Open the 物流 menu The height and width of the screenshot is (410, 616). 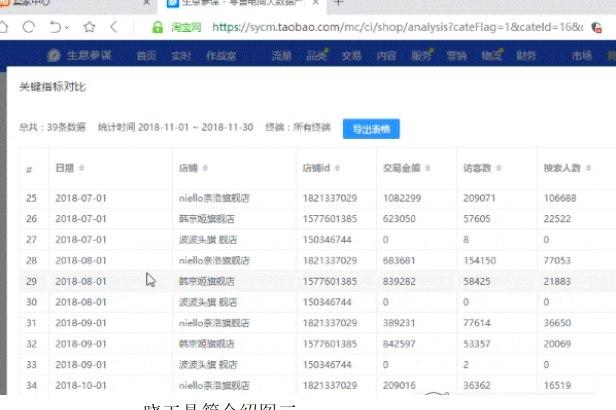[x=491, y=56]
